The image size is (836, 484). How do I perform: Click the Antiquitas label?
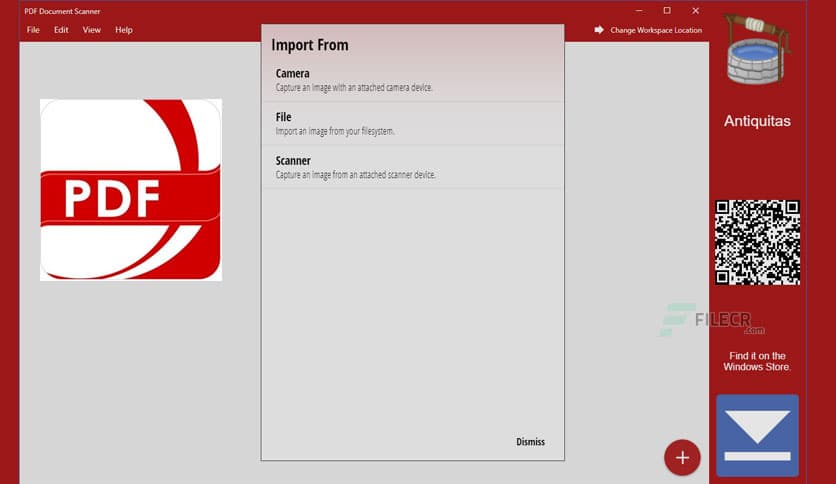pos(757,121)
